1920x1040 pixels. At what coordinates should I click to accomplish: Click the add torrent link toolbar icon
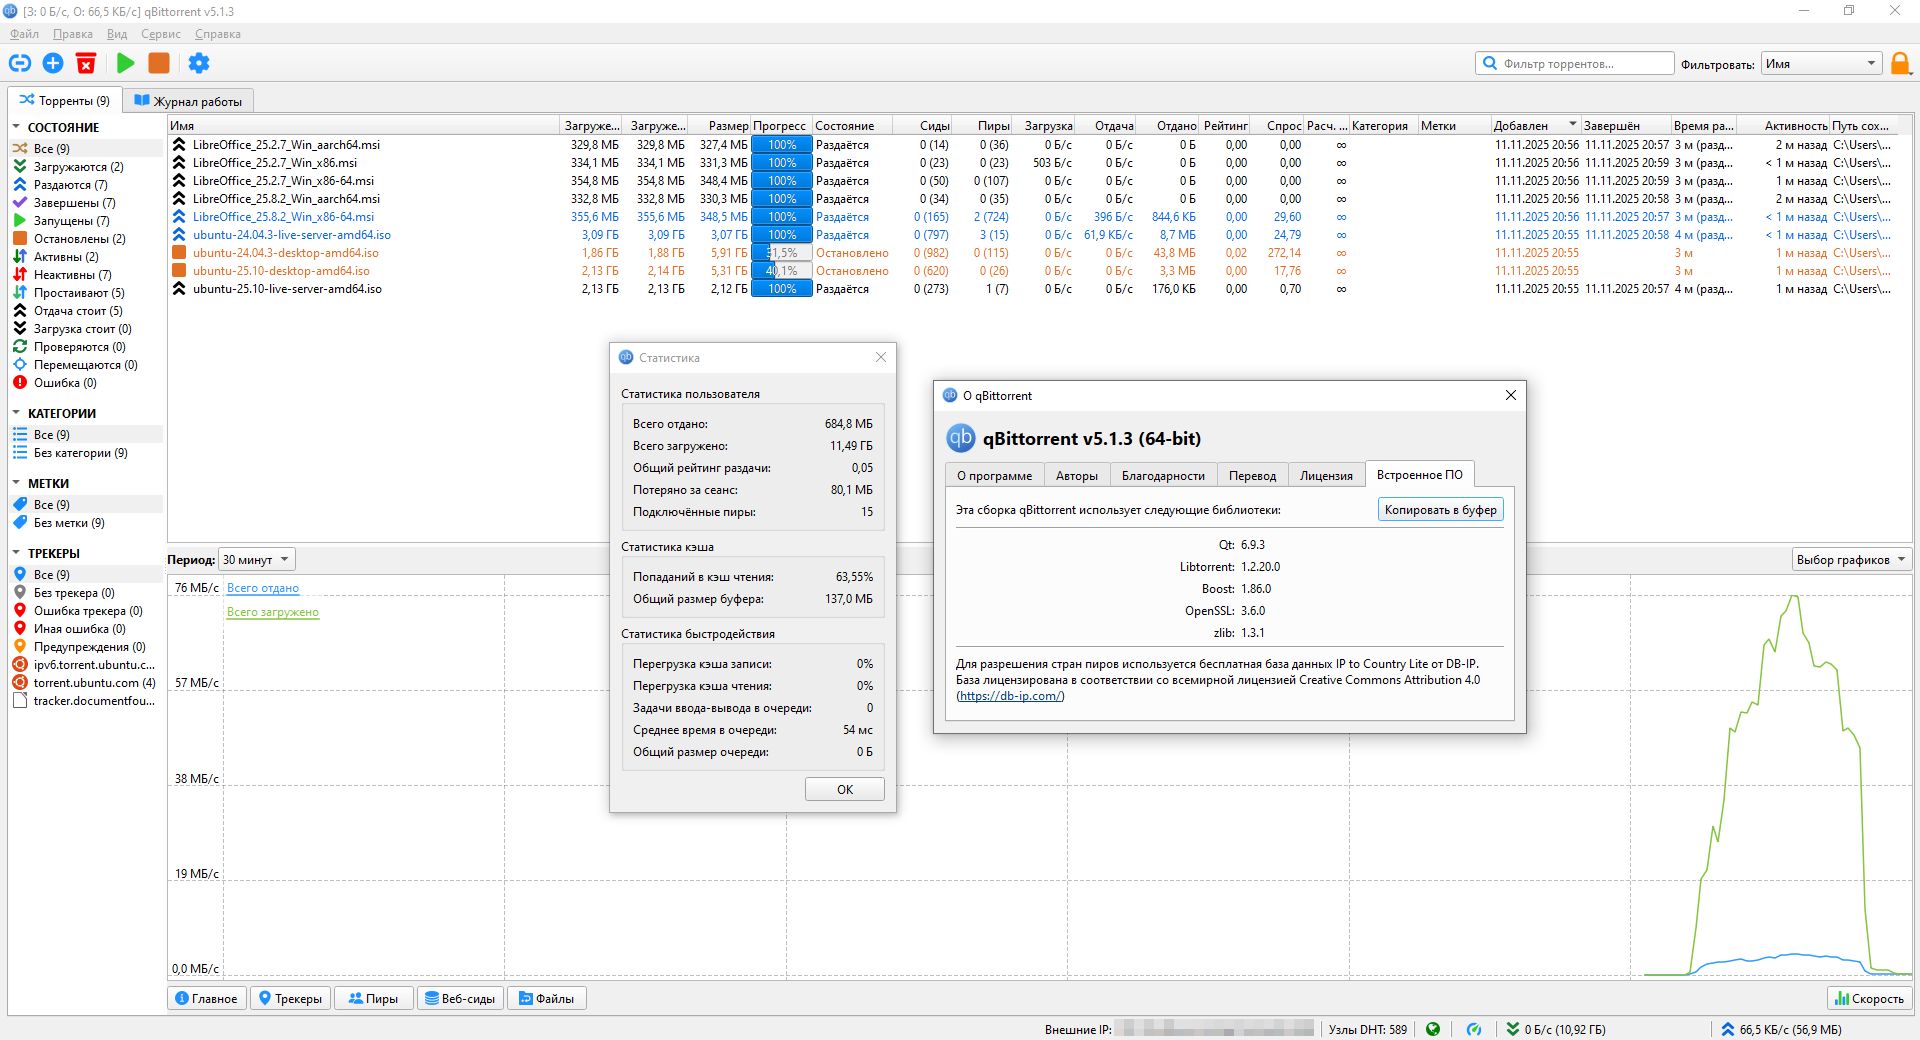coord(20,63)
